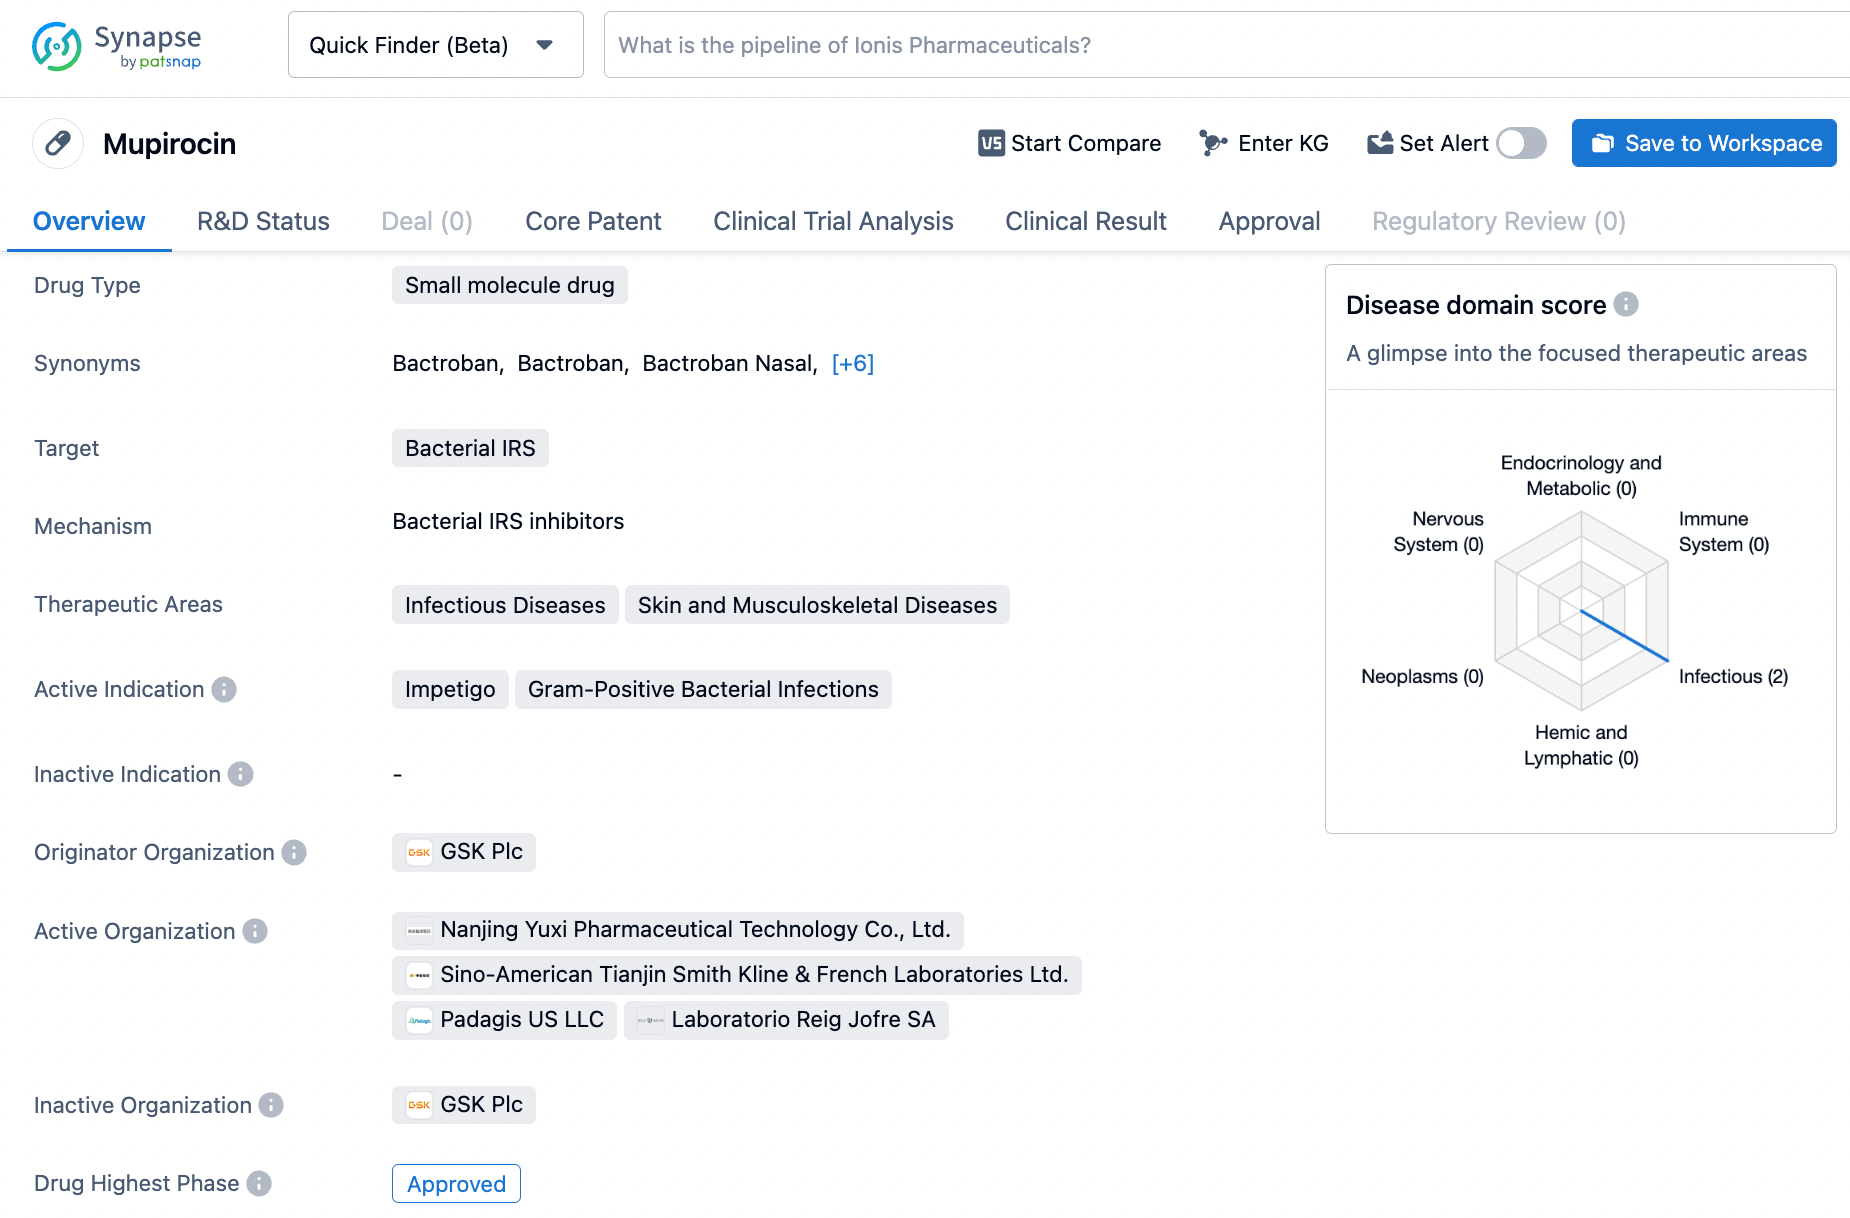Click the Synapse by Patsnap logo

[x=116, y=46]
